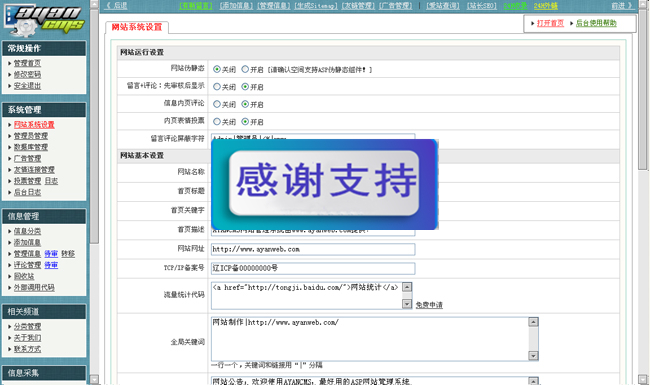This screenshot has height=385, width=650.
Task: Select 关闭 radio for 网站伪静态
Action: (217, 69)
